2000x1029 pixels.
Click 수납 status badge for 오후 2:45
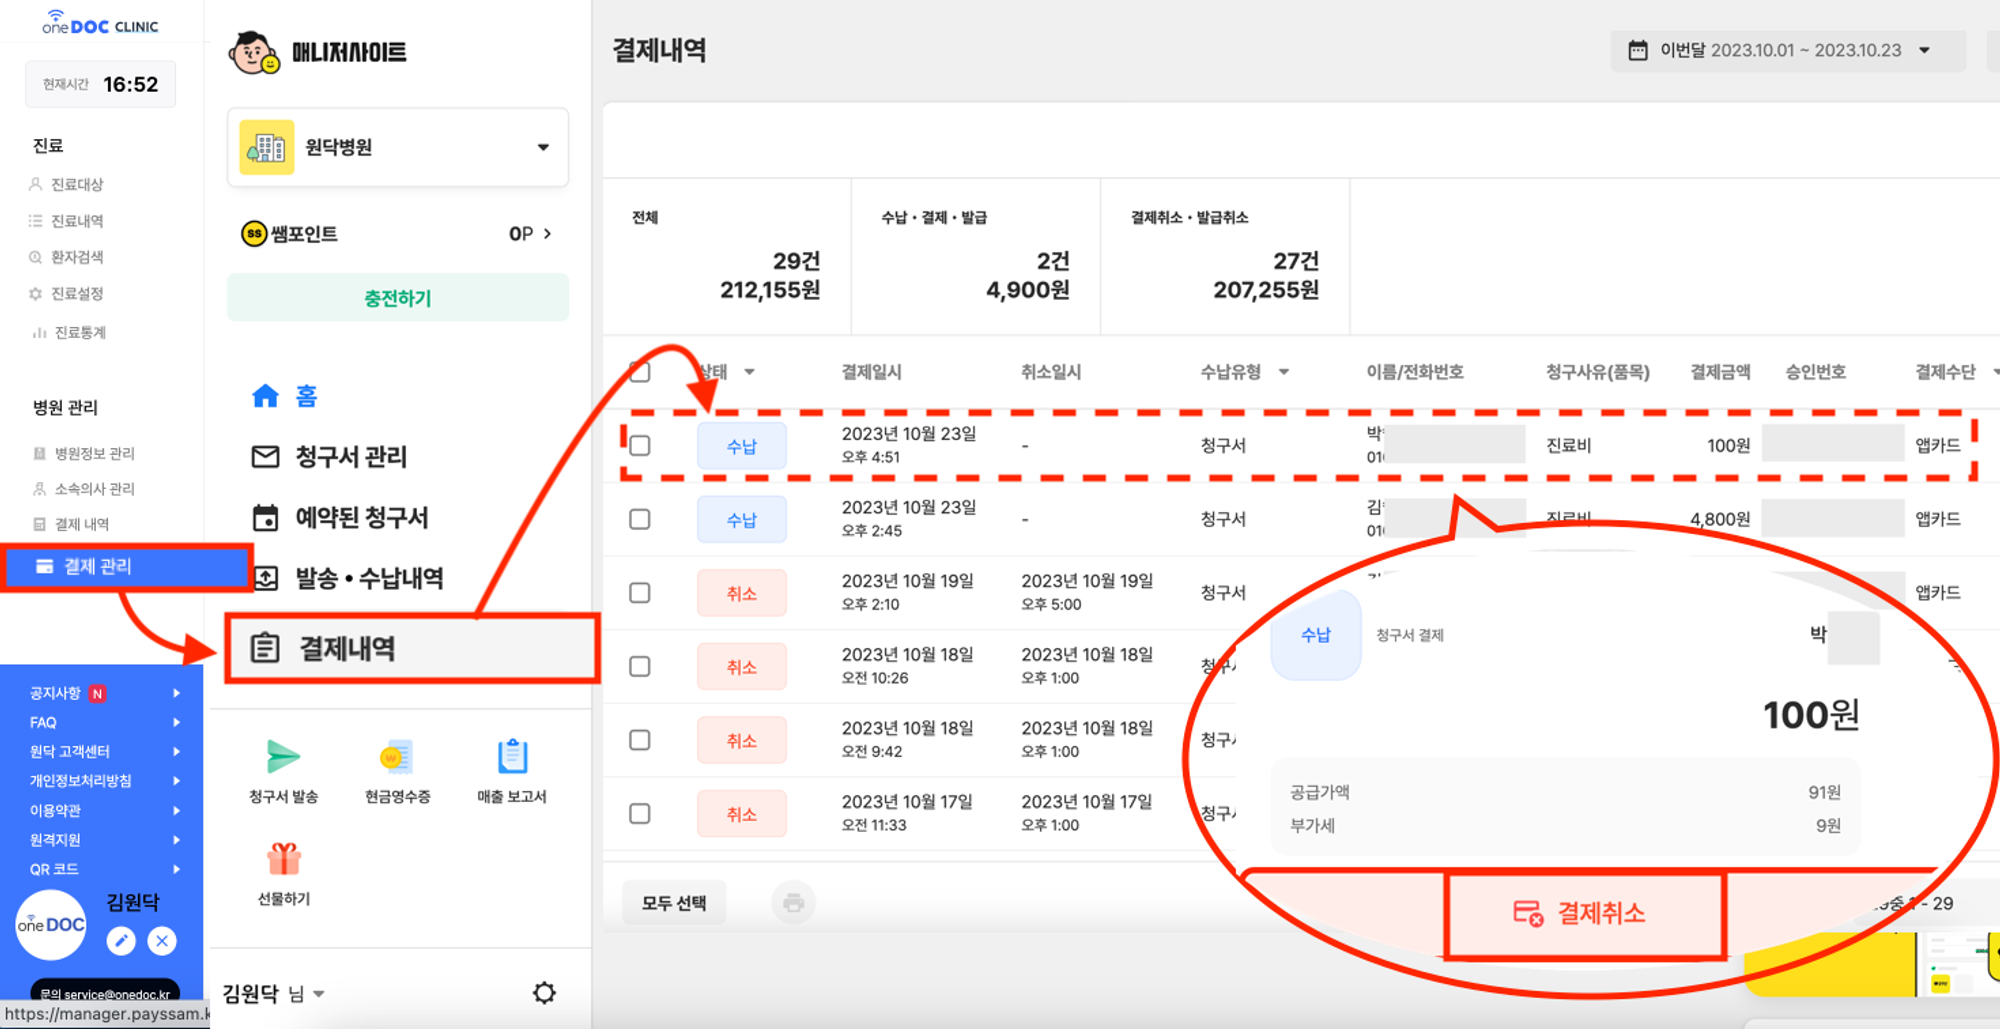741,519
